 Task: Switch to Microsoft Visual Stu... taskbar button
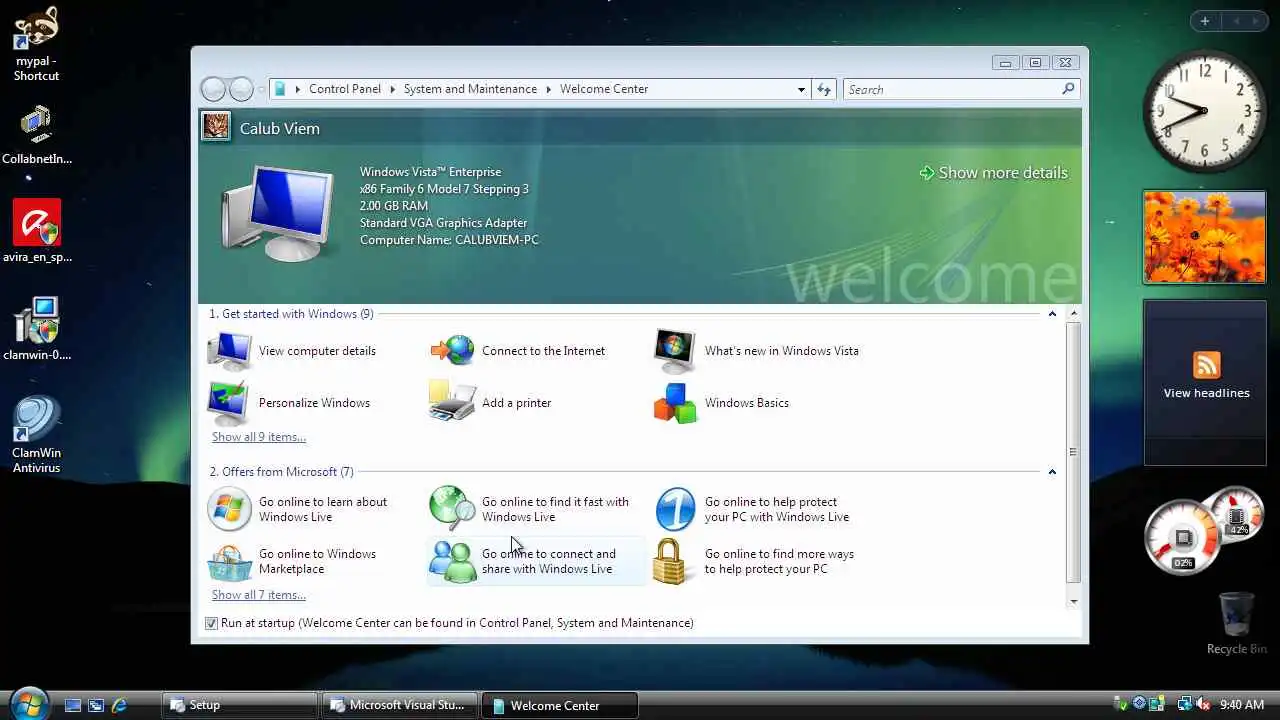399,705
